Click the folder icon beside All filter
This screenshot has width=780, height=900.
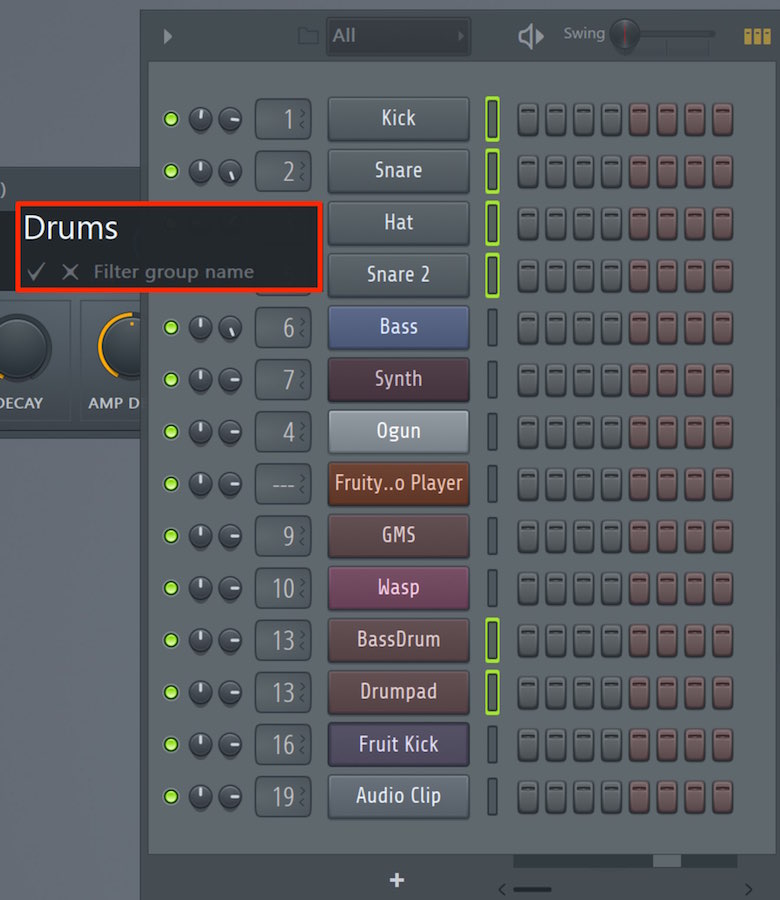[x=309, y=36]
